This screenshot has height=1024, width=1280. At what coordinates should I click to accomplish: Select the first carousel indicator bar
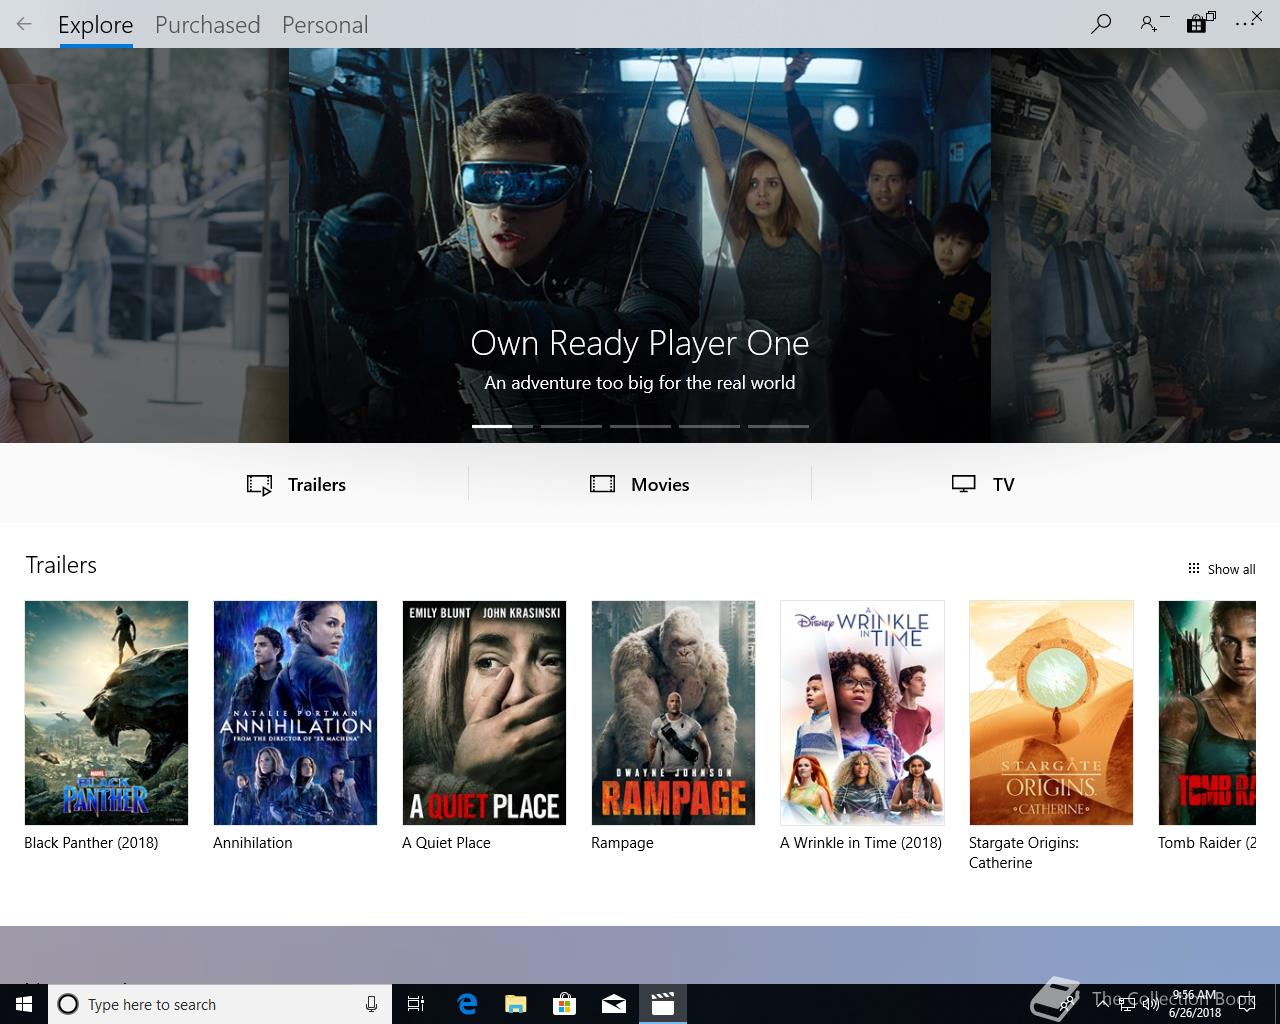[x=502, y=426]
